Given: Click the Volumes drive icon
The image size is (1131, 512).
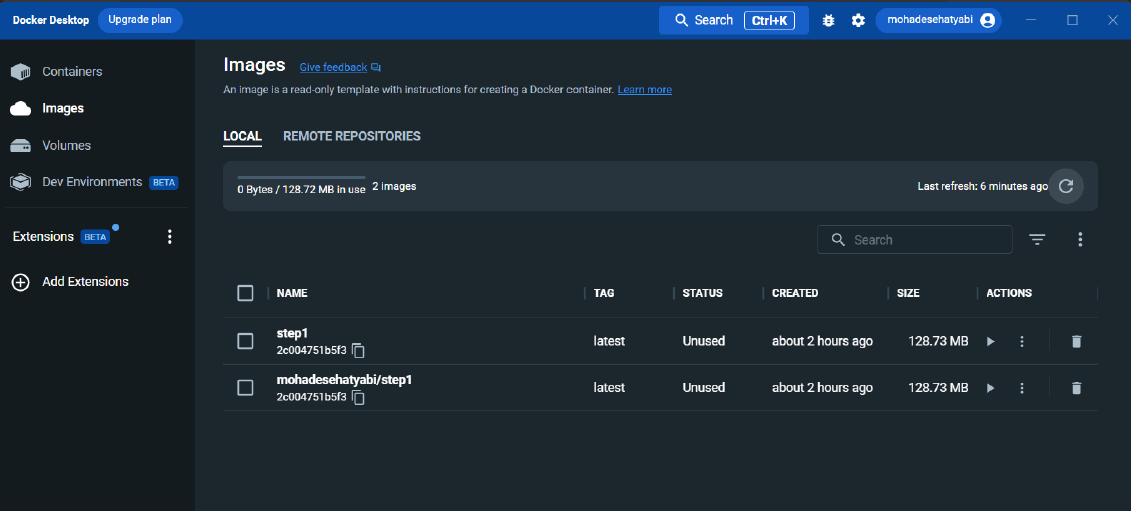Looking at the screenshot, I should pyautogui.click(x=20, y=146).
